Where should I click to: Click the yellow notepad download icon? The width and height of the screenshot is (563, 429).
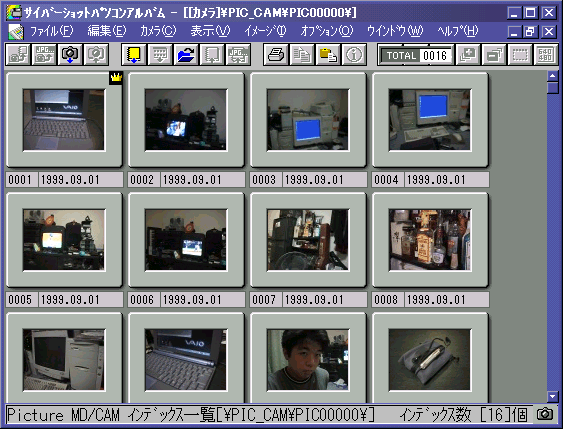pyautogui.click(x=134, y=55)
